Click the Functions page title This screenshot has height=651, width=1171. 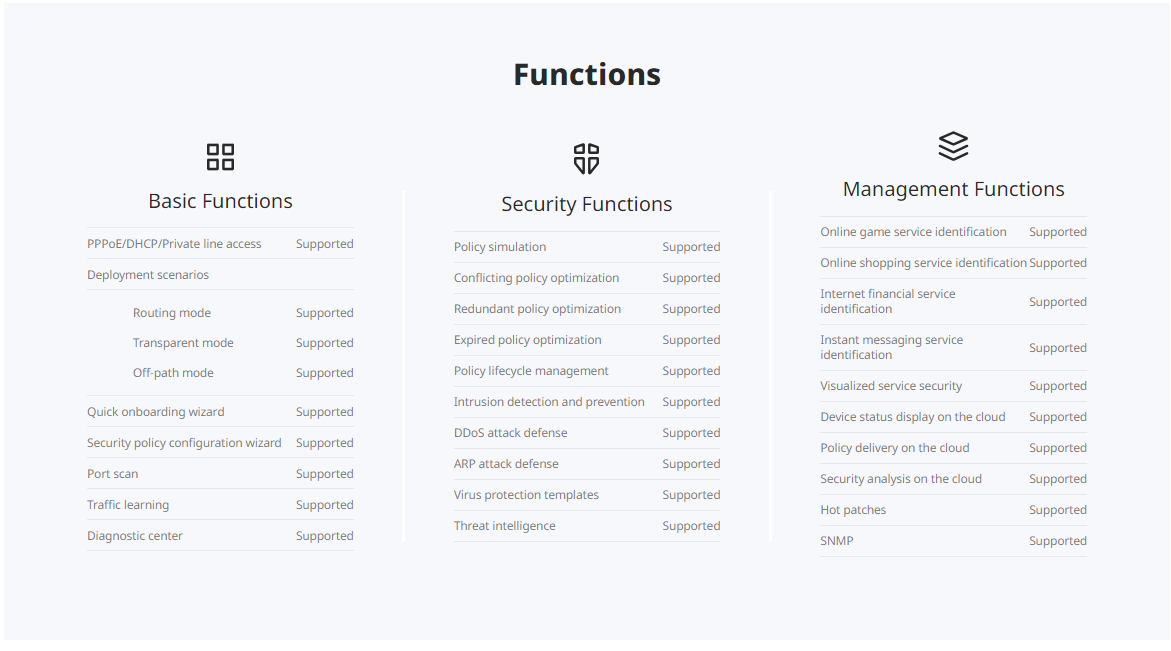coord(586,74)
